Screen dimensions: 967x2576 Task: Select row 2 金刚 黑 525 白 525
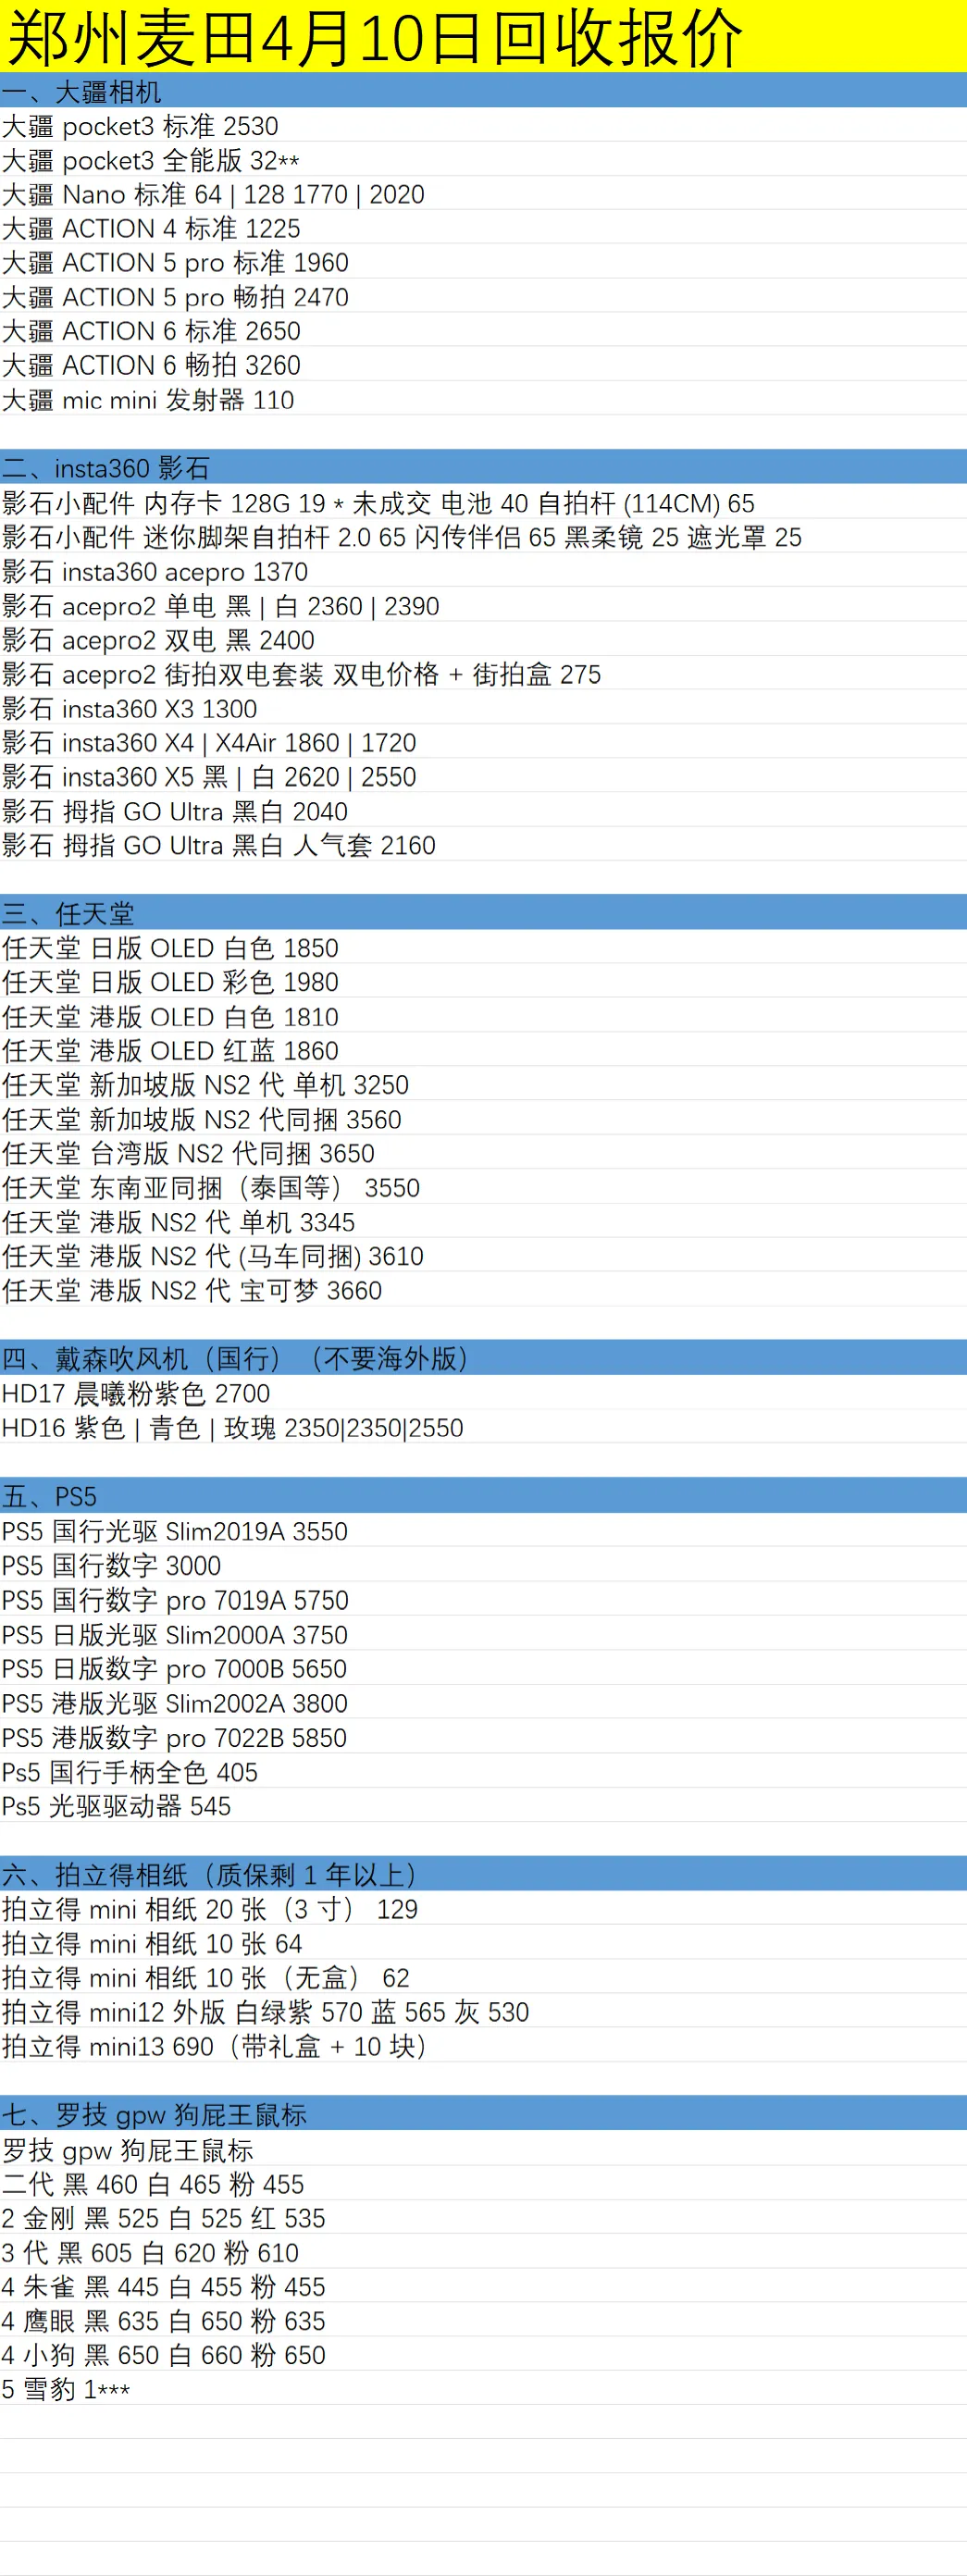483,2218
